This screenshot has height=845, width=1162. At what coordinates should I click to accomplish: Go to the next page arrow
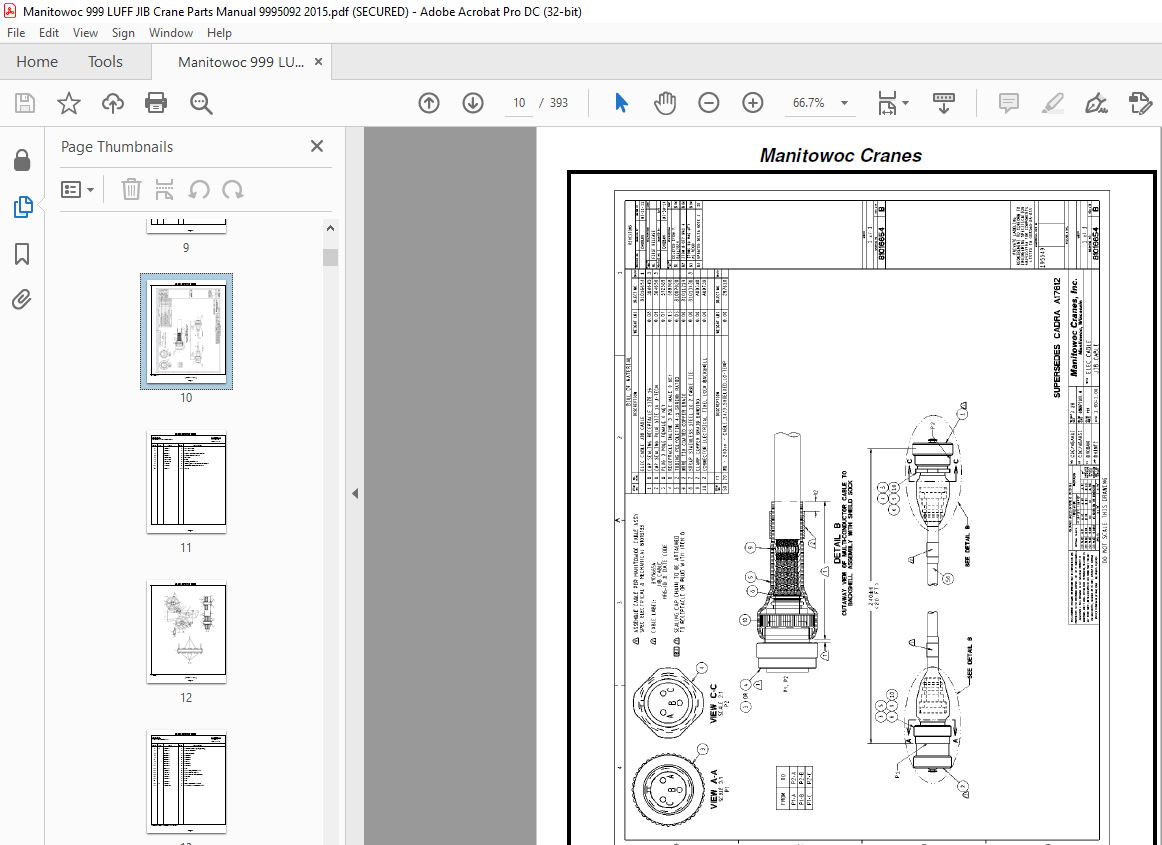[x=473, y=103]
